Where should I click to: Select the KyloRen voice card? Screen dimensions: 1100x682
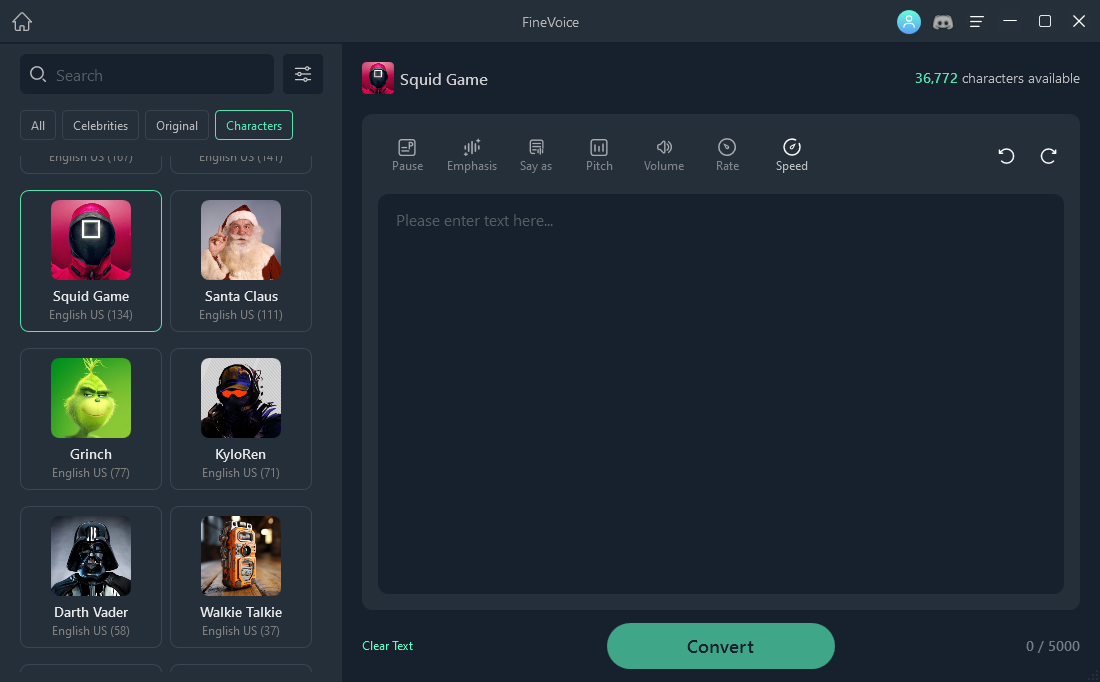241,419
